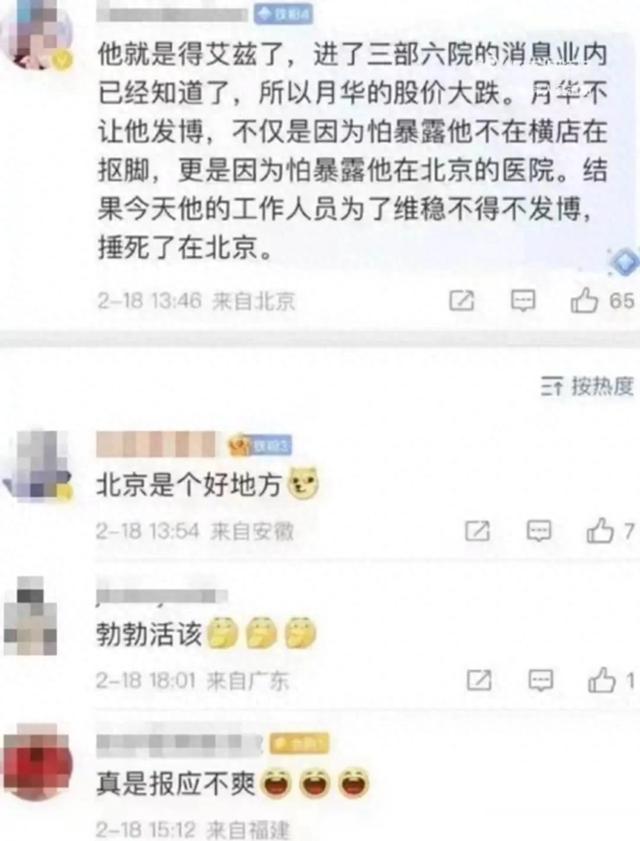Tap the main post text about 北京
The width and height of the screenshot is (640, 841).
(x=351, y=151)
